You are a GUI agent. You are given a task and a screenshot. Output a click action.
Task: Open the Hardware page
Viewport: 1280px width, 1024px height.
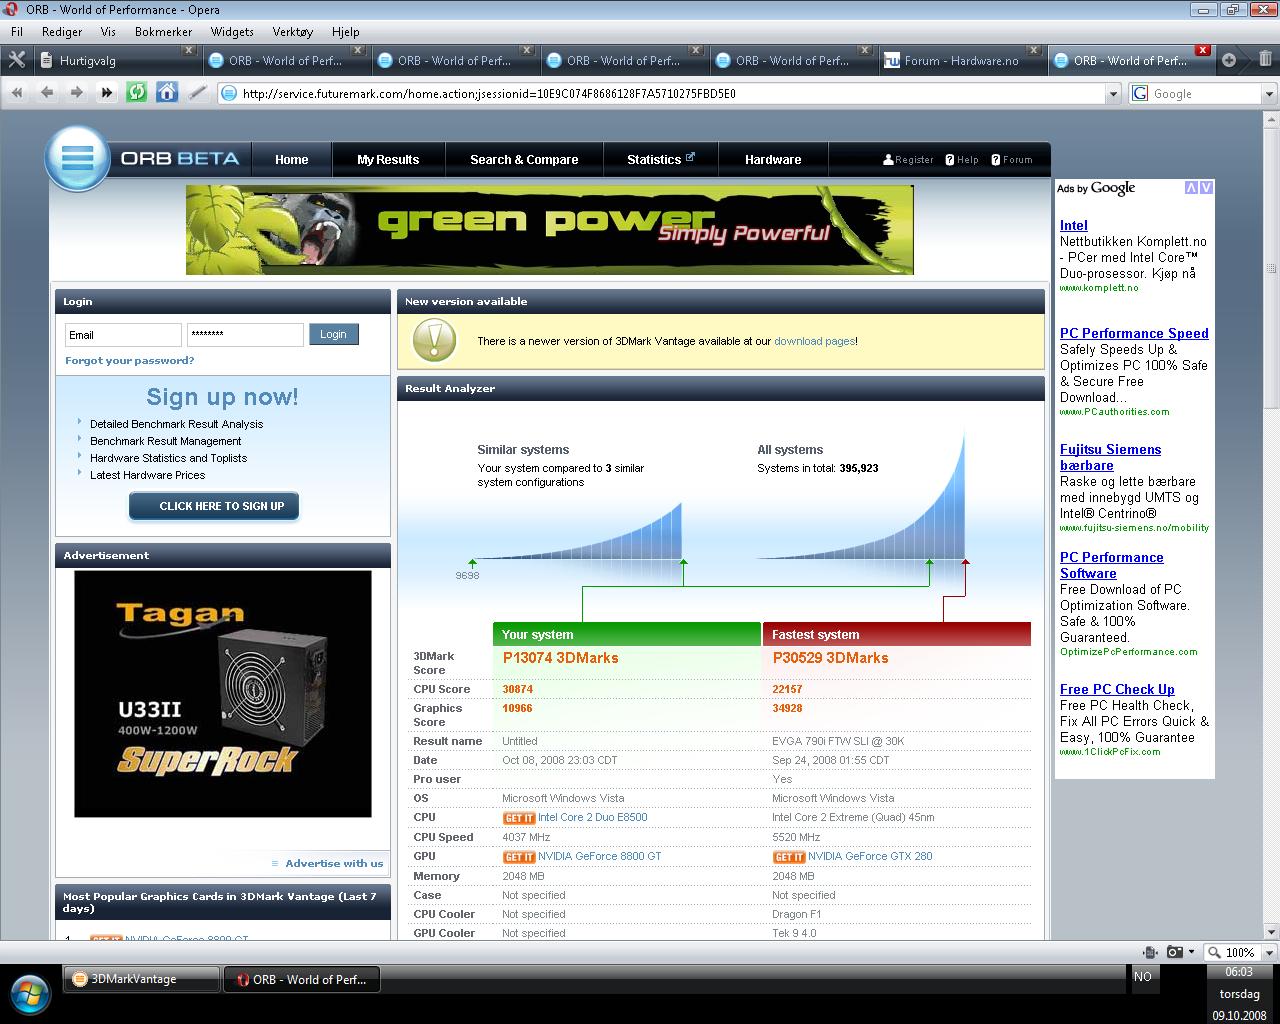[773, 159]
